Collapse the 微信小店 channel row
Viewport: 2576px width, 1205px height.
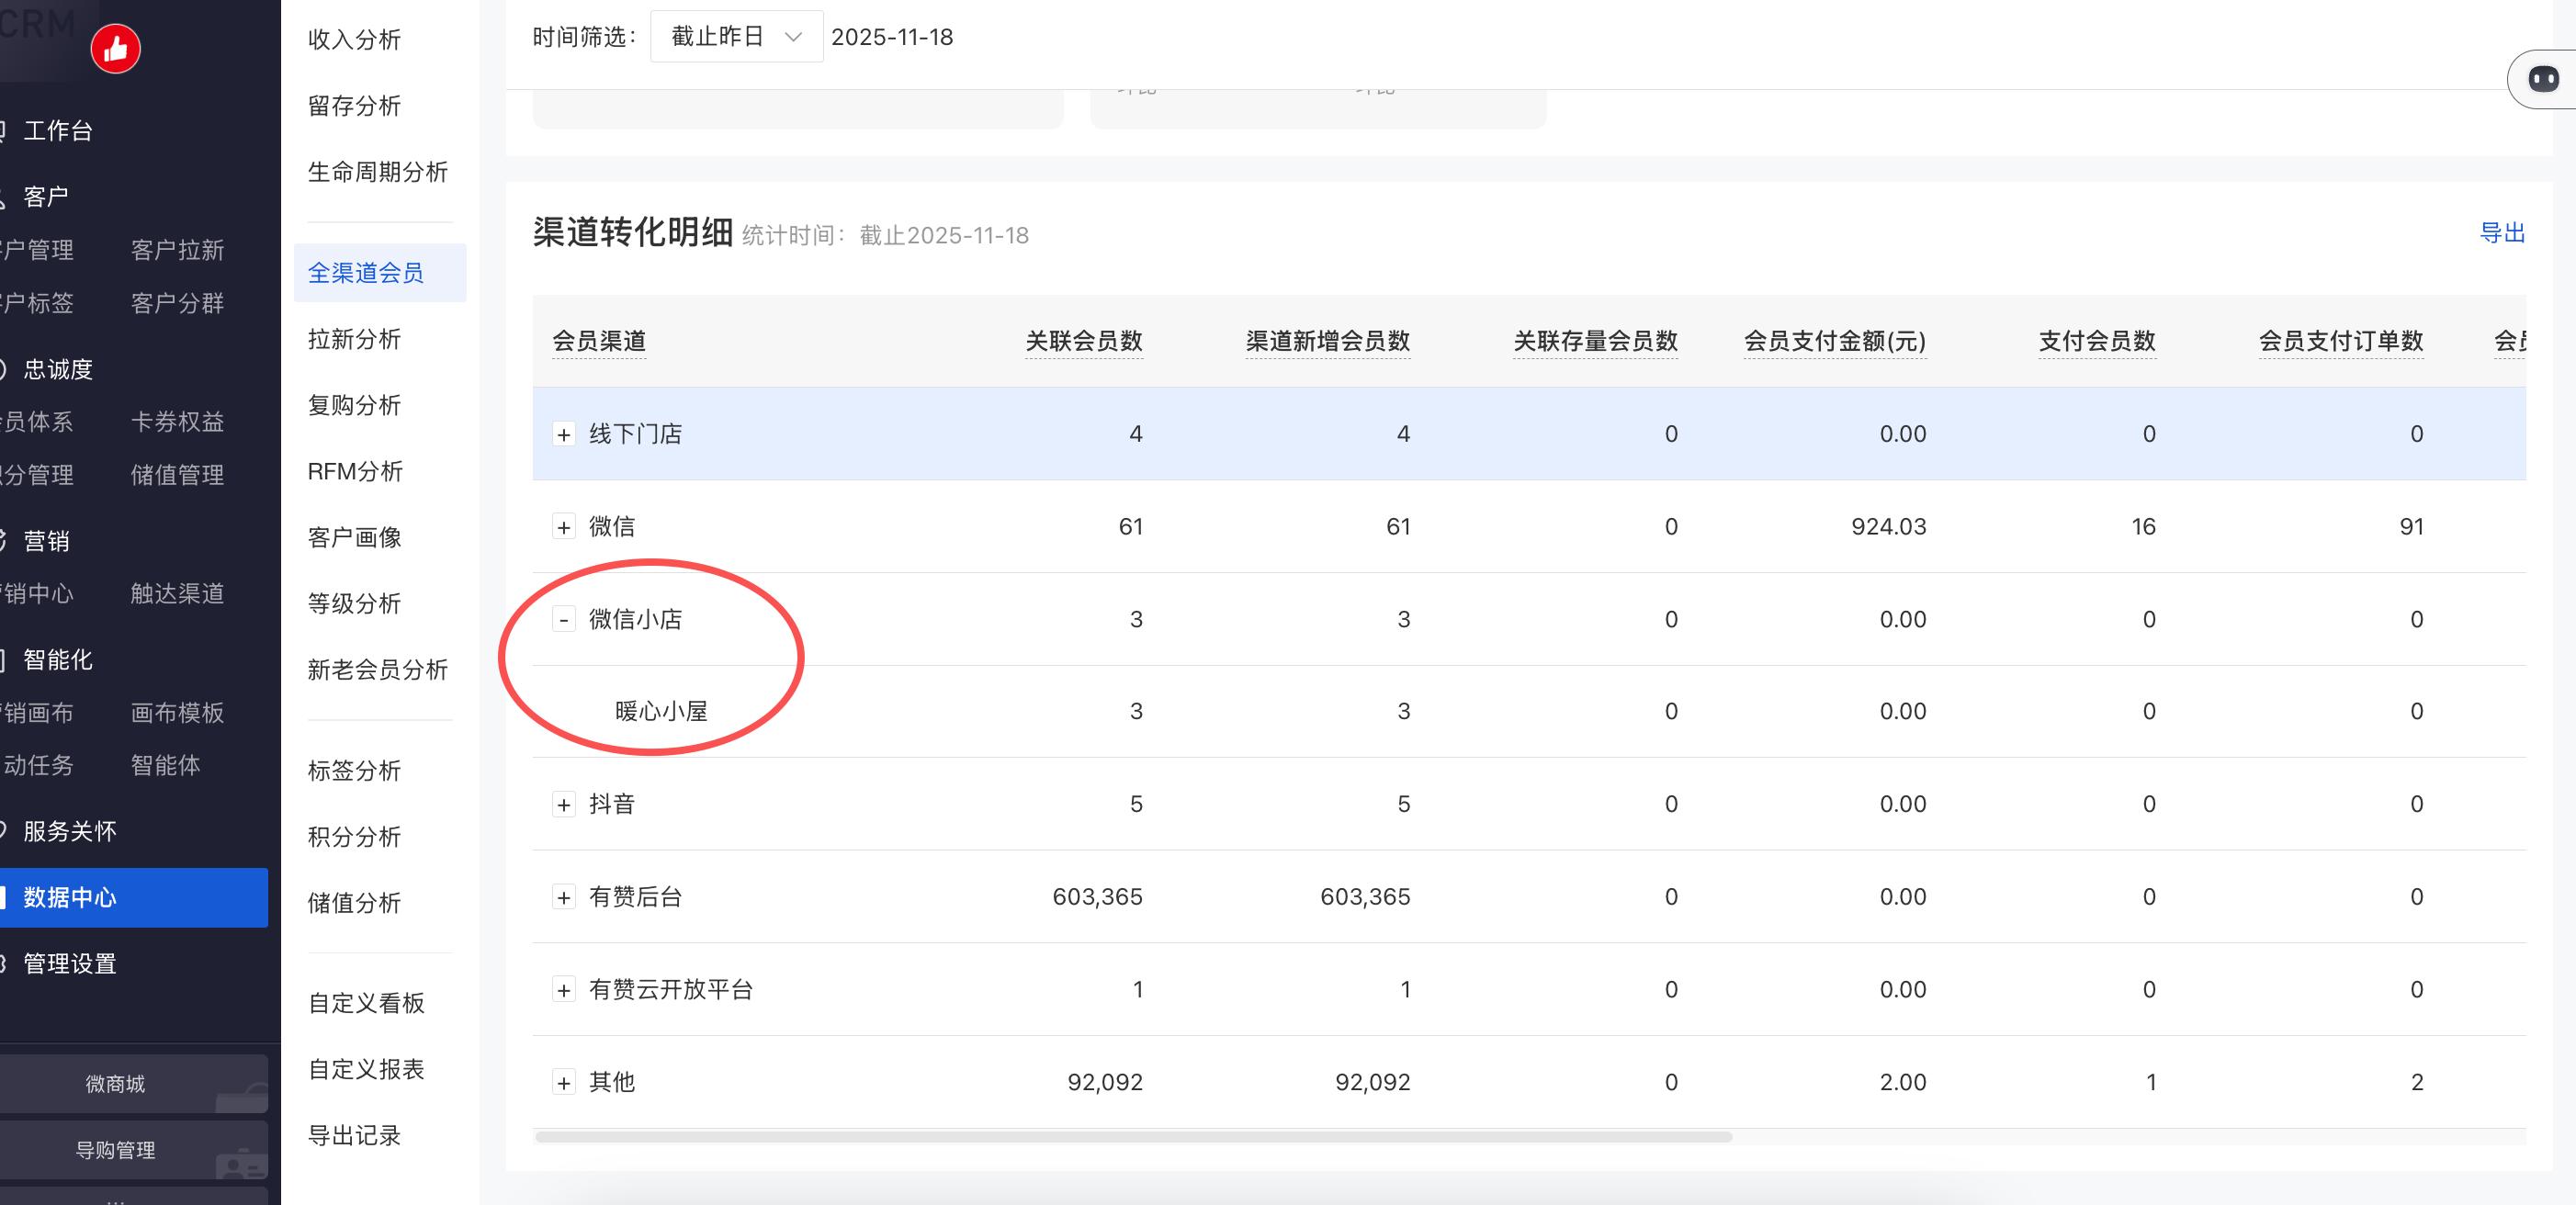(x=564, y=620)
